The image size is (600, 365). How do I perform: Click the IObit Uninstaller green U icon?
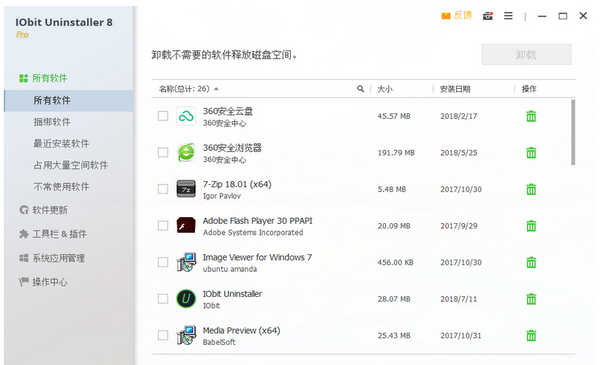pos(186,299)
